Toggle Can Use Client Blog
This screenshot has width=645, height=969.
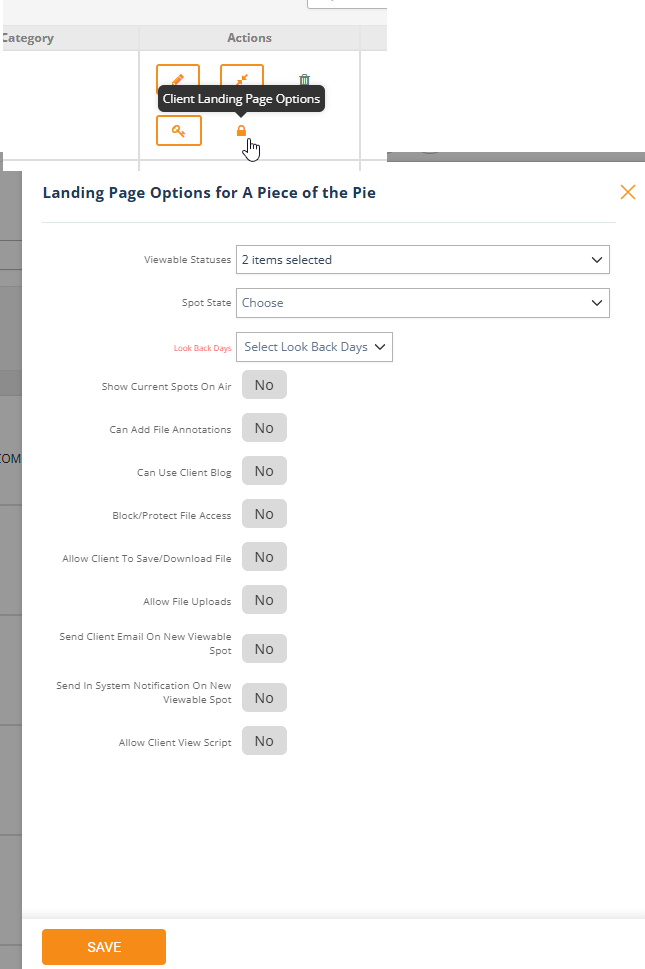coord(264,471)
